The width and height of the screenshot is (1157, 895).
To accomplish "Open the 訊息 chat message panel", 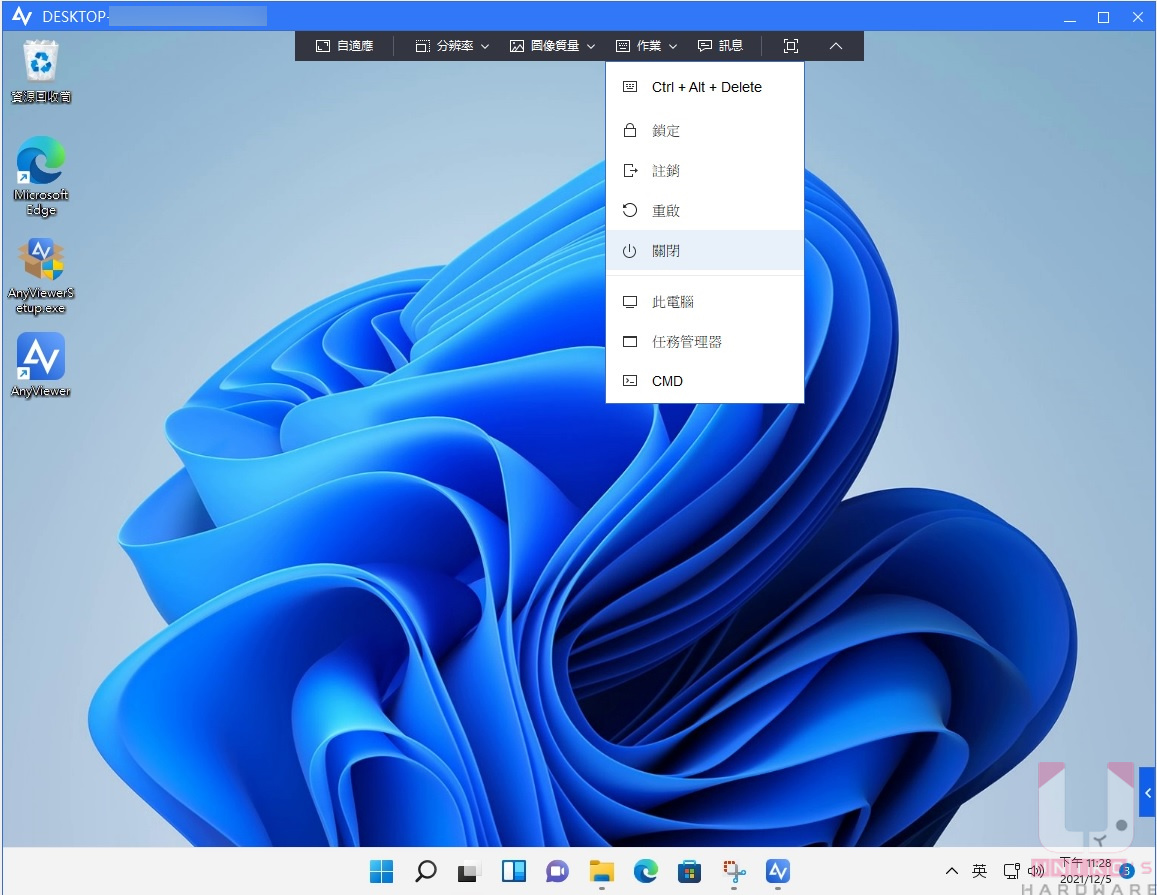I will coord(720,46).
